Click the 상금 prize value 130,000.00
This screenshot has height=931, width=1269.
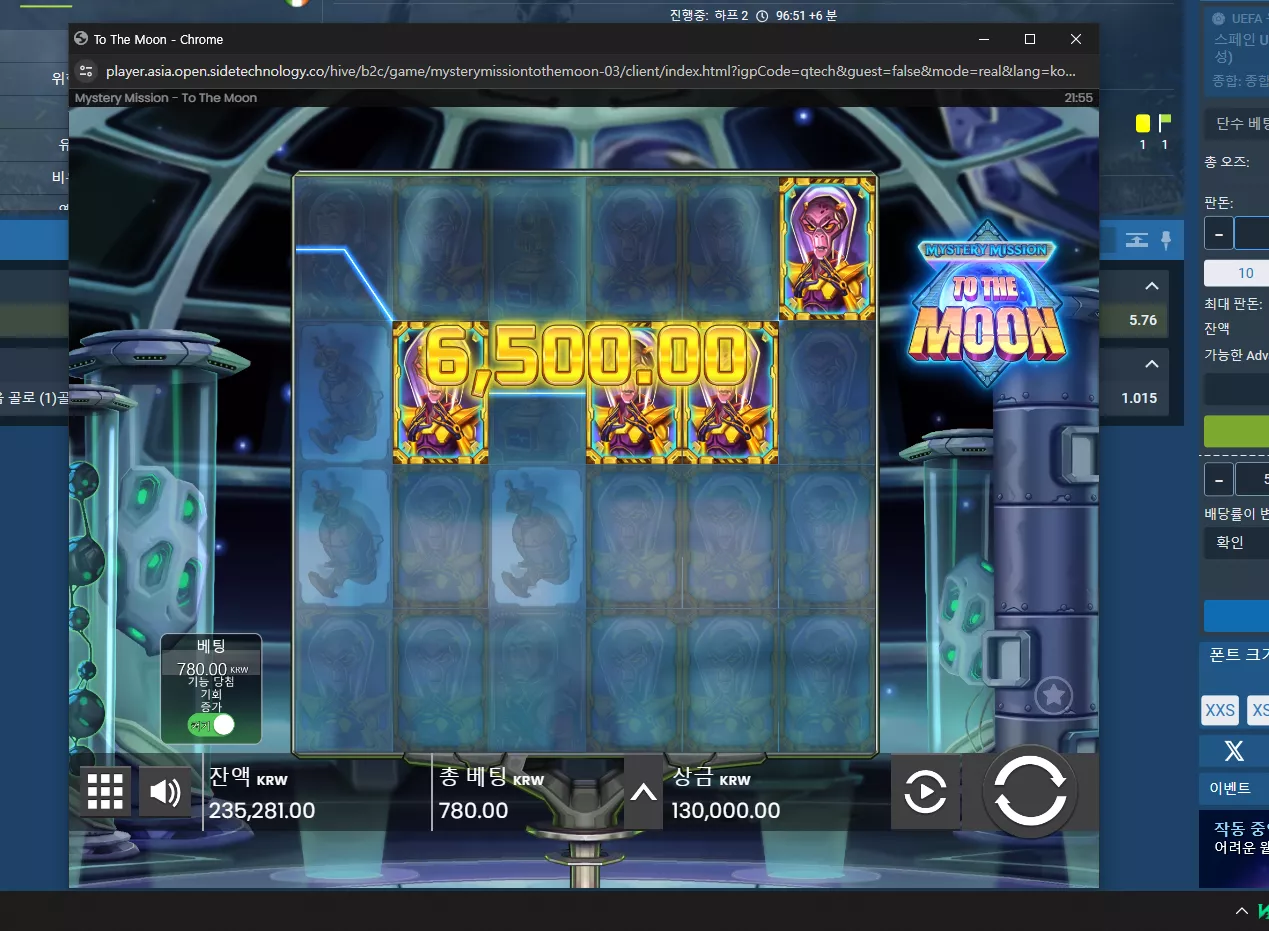tap(726, 811)
